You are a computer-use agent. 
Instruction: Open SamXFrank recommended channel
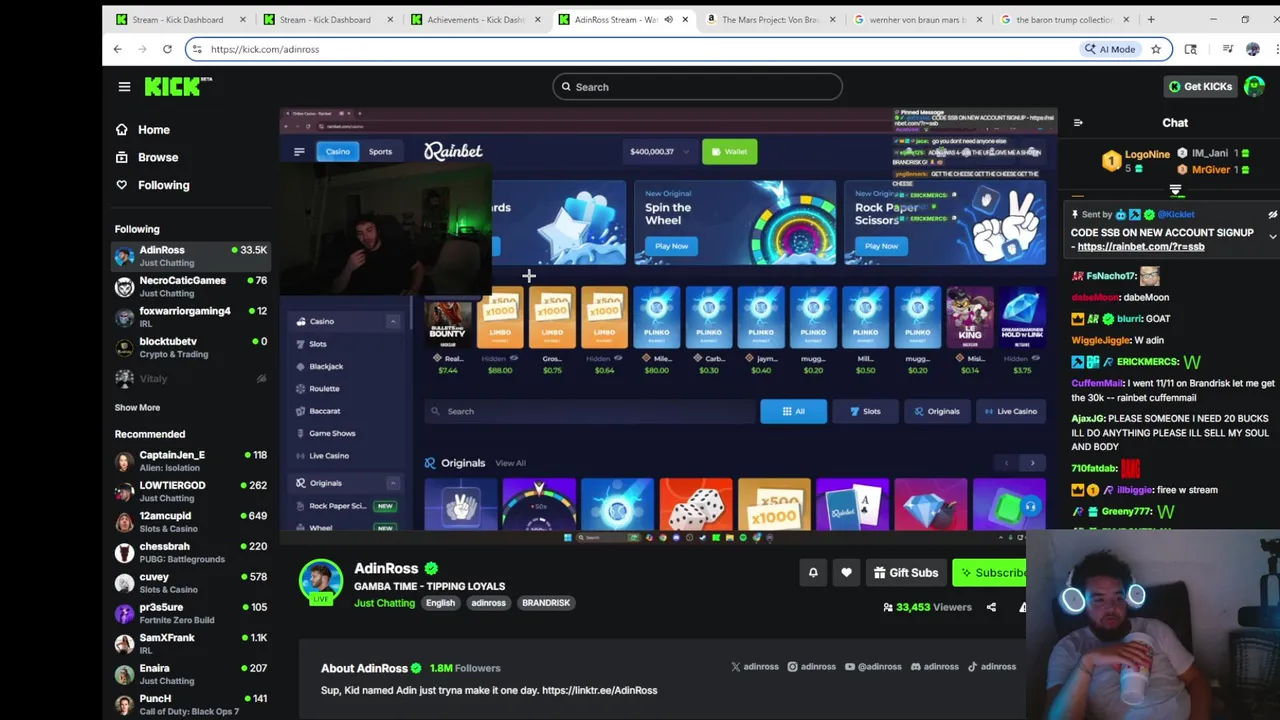[191, 644]
